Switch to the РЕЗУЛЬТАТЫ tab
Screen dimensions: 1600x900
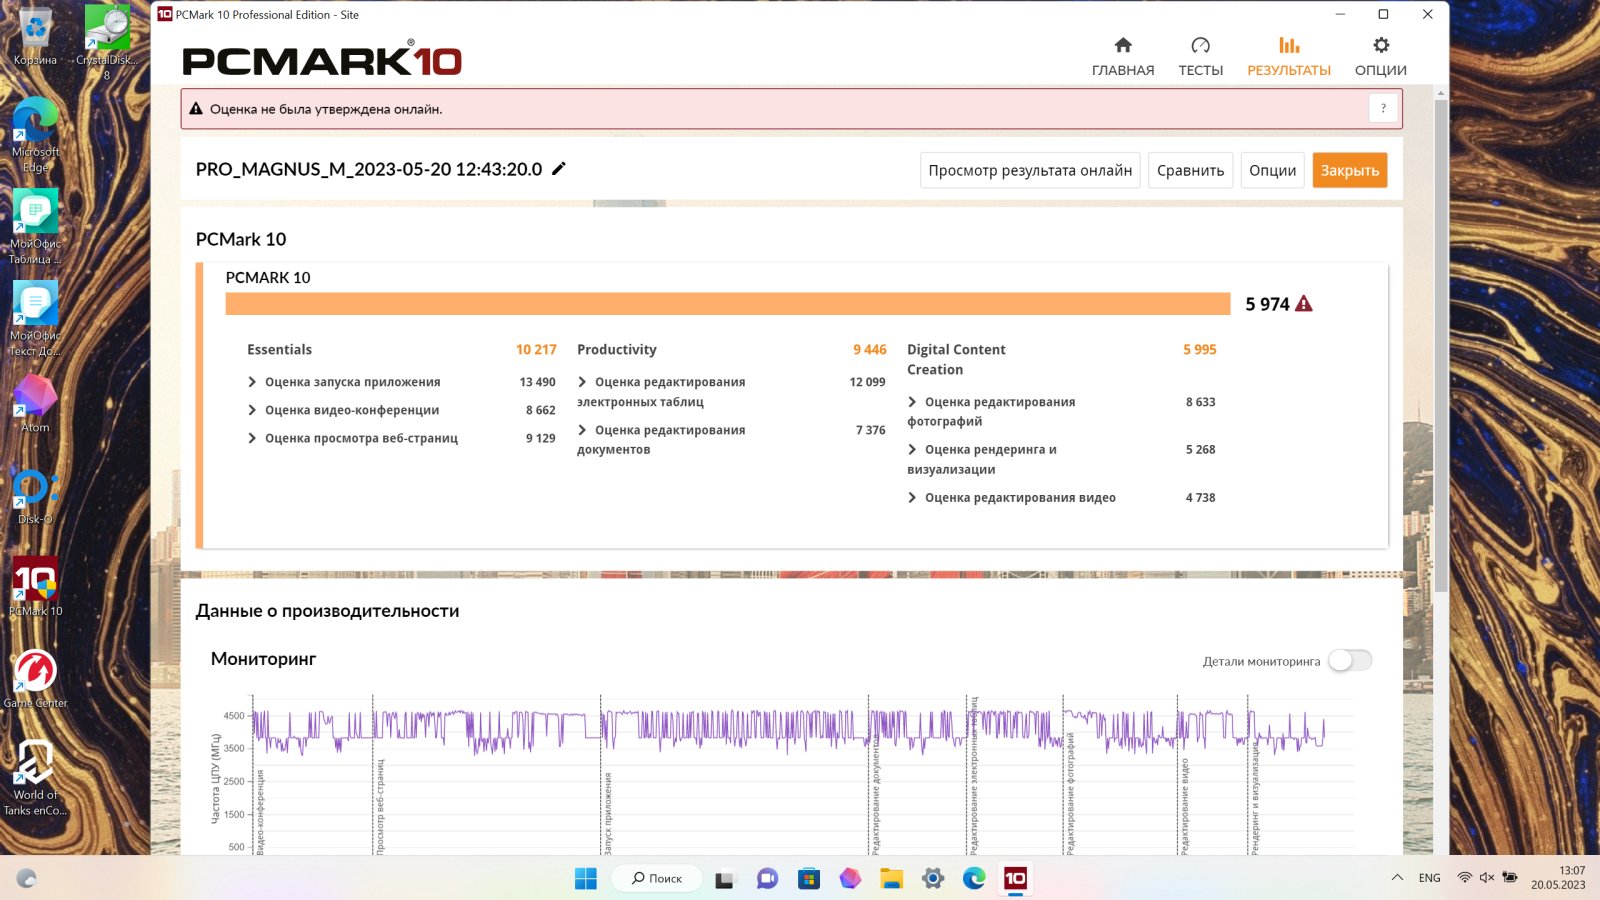(x=1288, y=56)
